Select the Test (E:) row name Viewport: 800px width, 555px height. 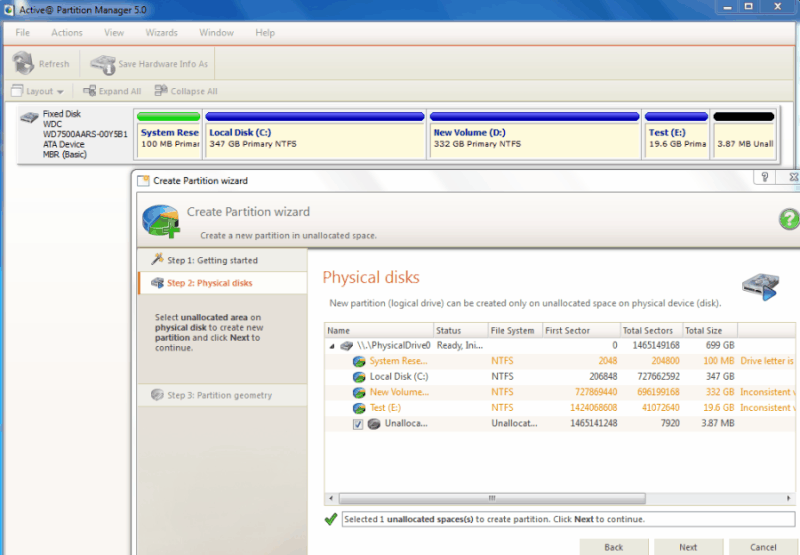point(385,408)
